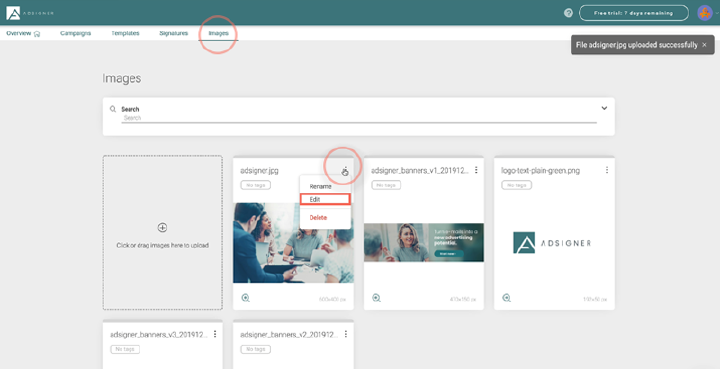Click the plus icon to upload images

point(162,227)
